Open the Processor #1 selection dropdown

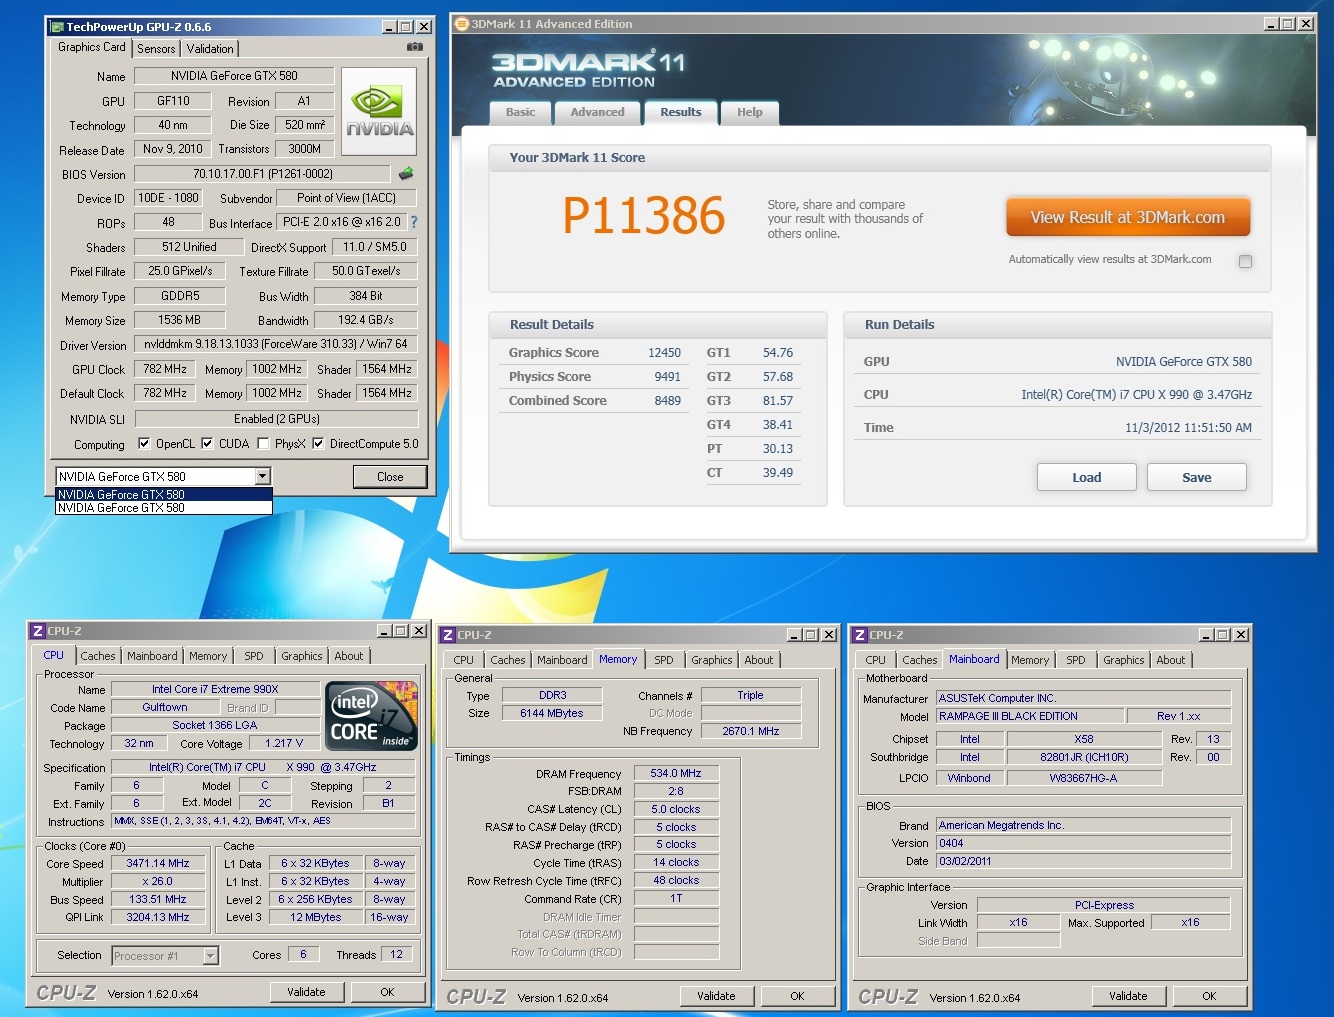(x=210, y=956)
